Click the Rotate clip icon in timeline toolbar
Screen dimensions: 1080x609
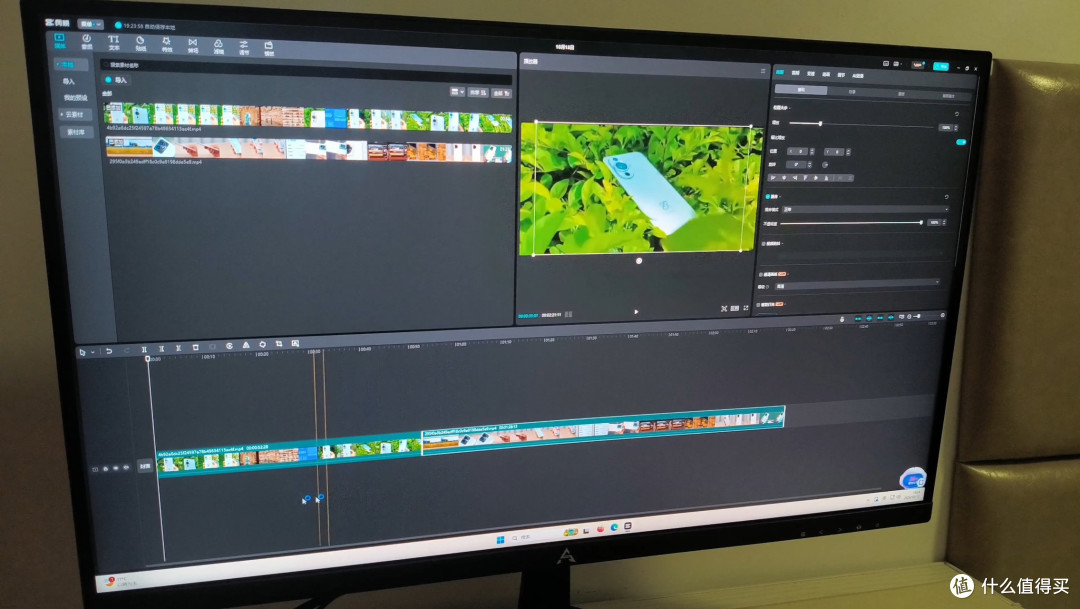point(262,344)
